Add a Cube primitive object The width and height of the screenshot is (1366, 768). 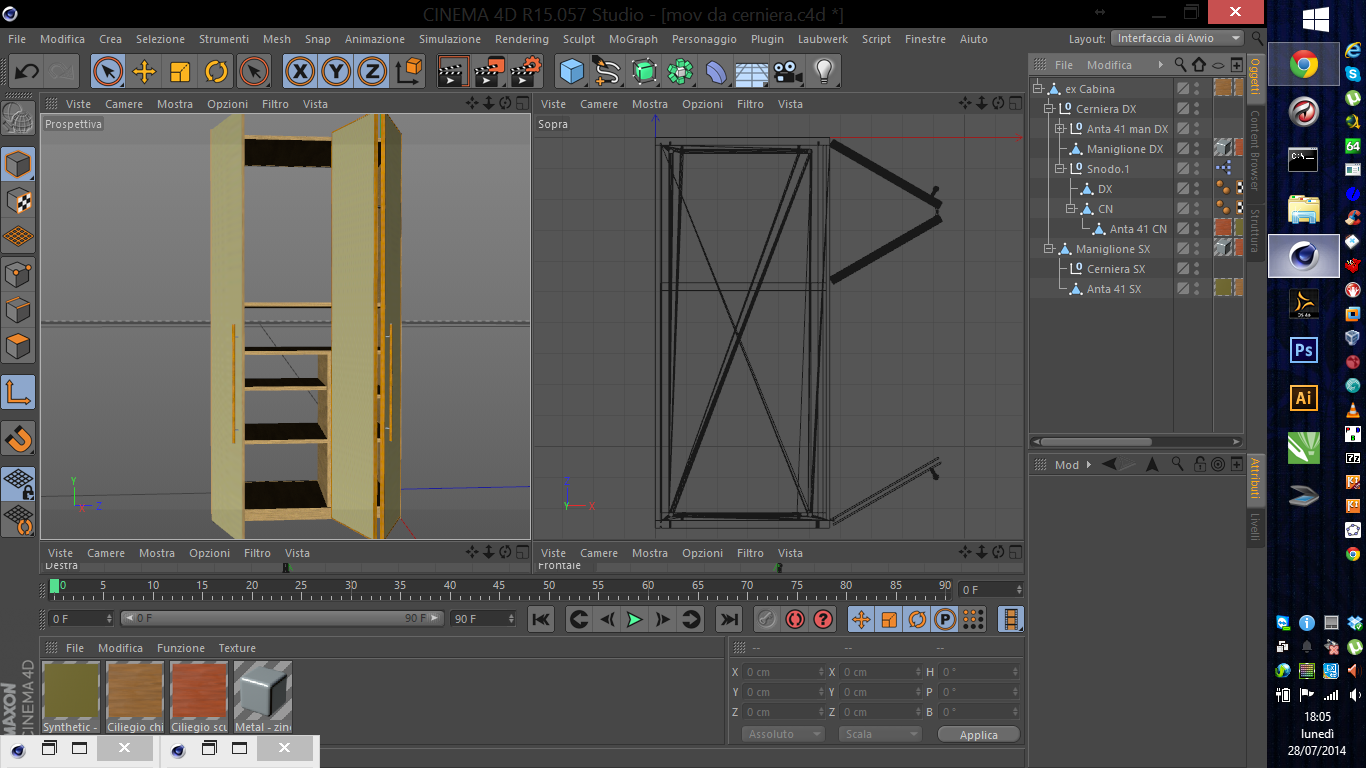[572, 71]
